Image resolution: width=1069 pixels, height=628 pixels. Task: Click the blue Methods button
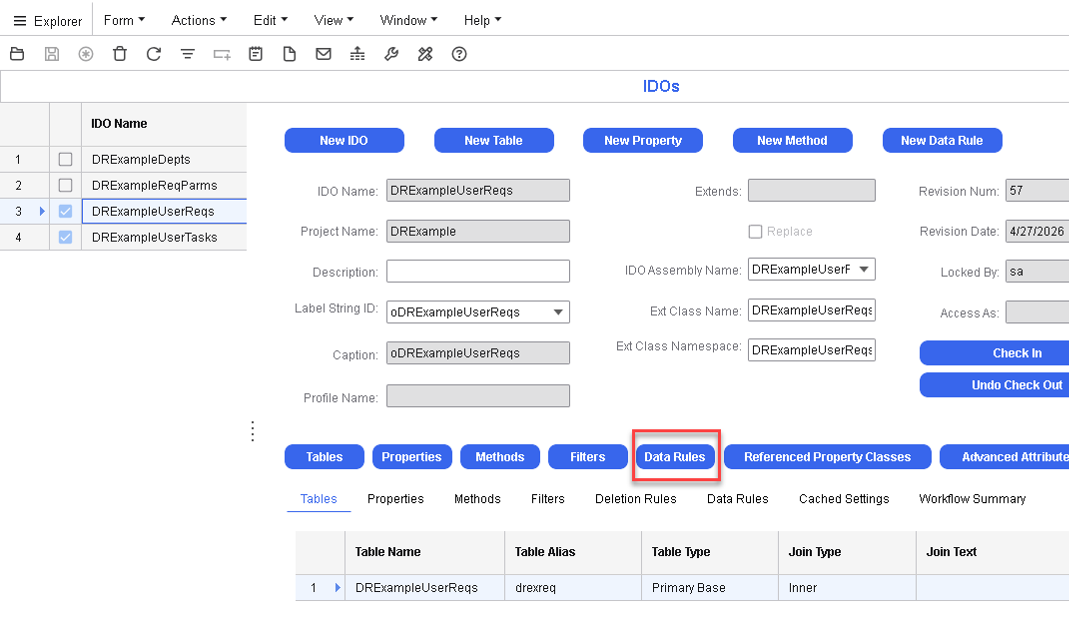(500, 457)
